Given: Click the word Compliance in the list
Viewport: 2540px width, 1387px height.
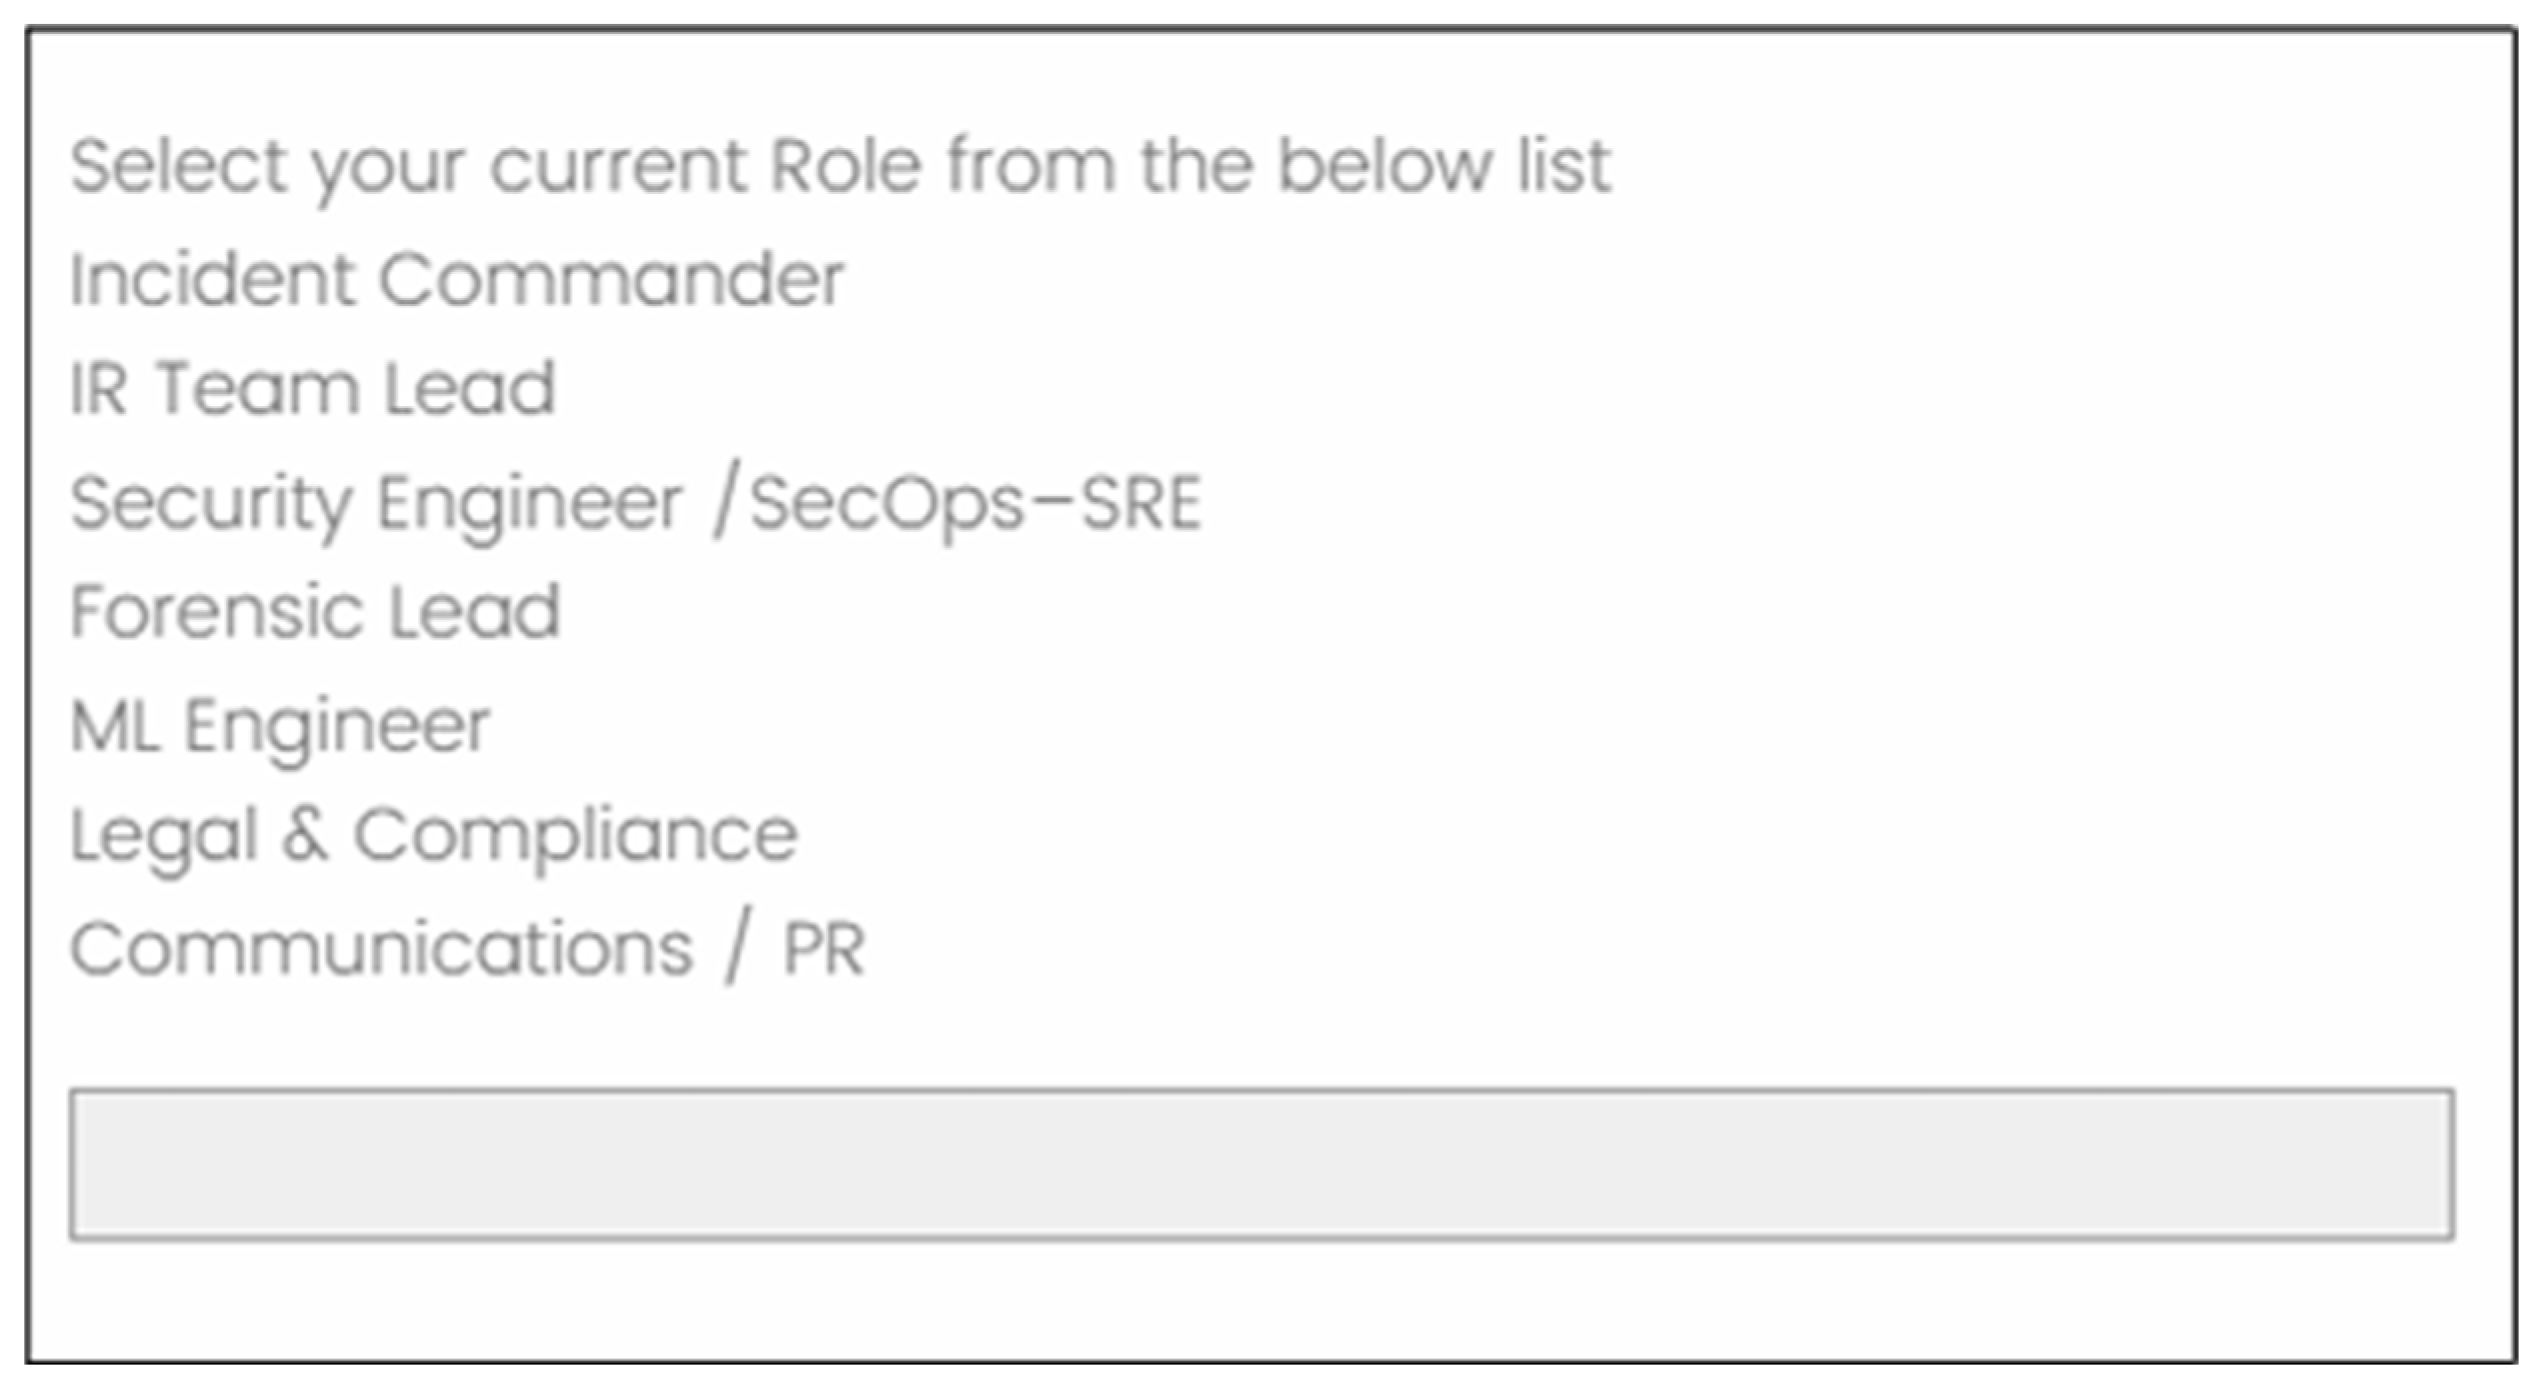Looking at the screenshot, I should pyautogui.click(x=576, y=839).
